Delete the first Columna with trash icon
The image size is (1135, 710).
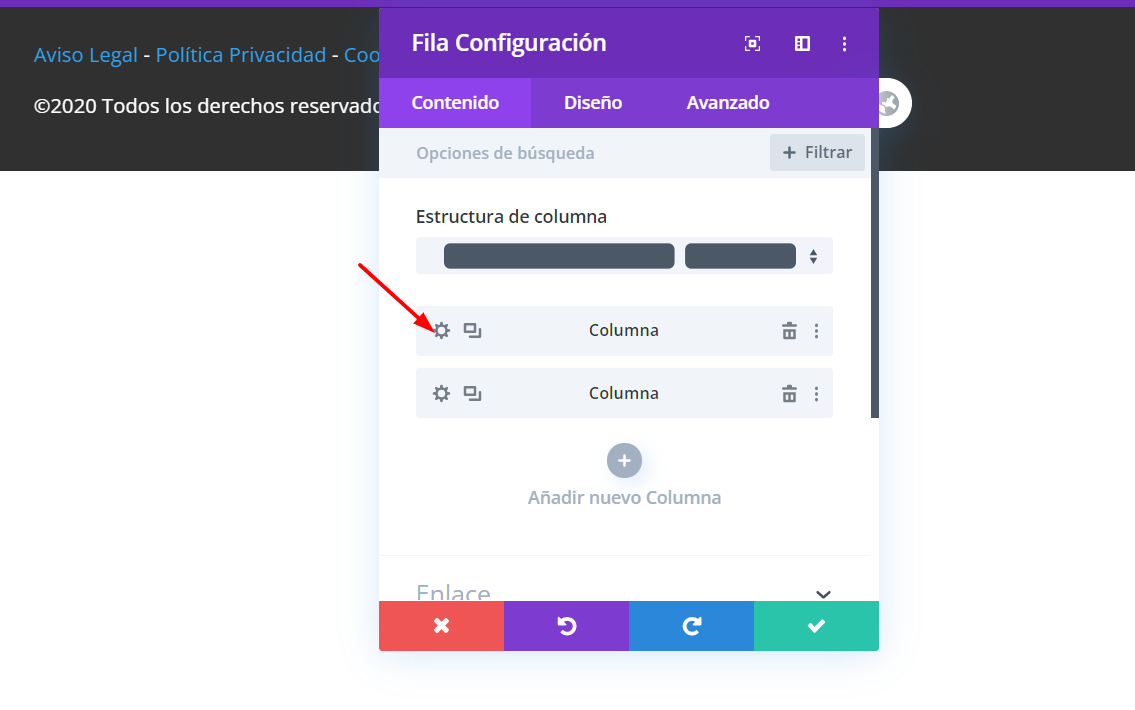pos(789,331)
